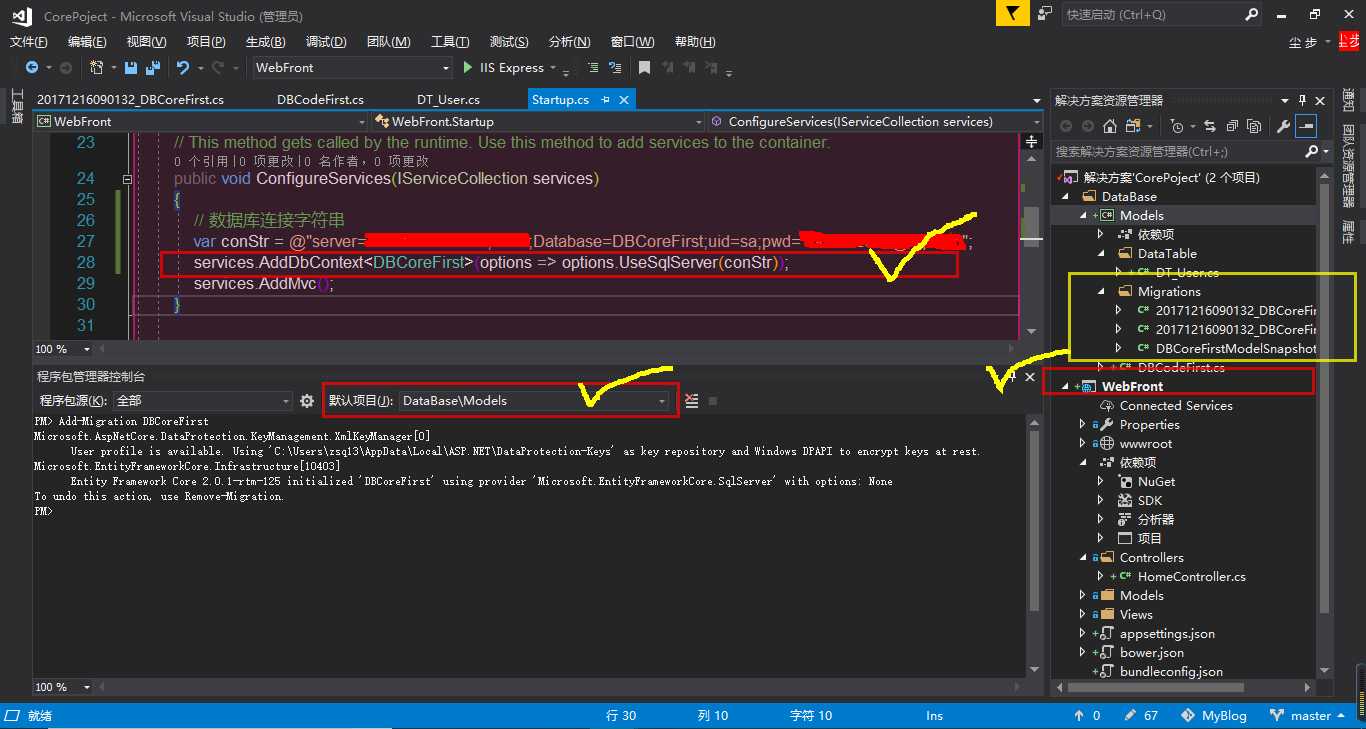Save the current file with Save icon
The height and width of the screenshot is (729, 1366).
(131, 67)
